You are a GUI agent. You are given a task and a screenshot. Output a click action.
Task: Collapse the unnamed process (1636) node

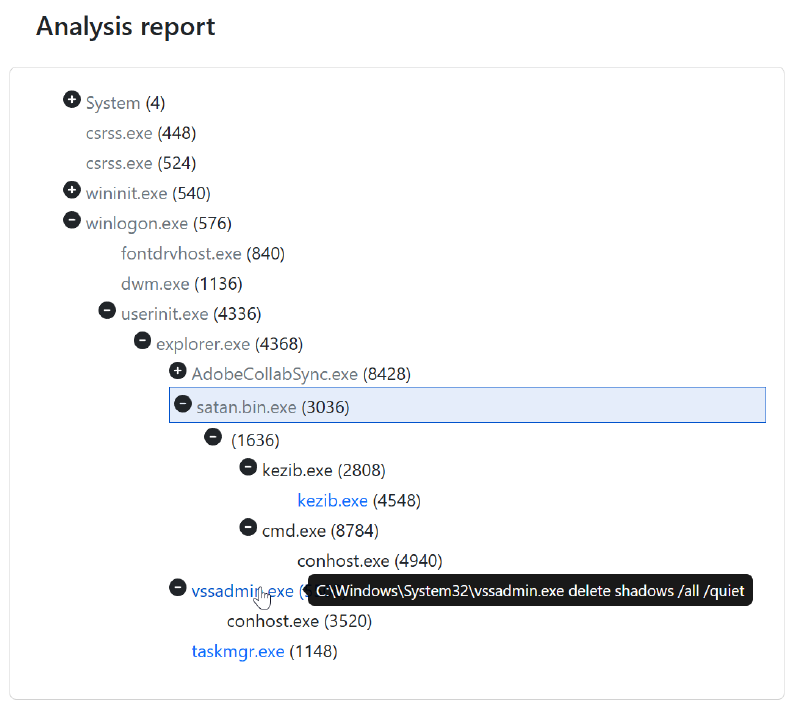tap(213, 437)
